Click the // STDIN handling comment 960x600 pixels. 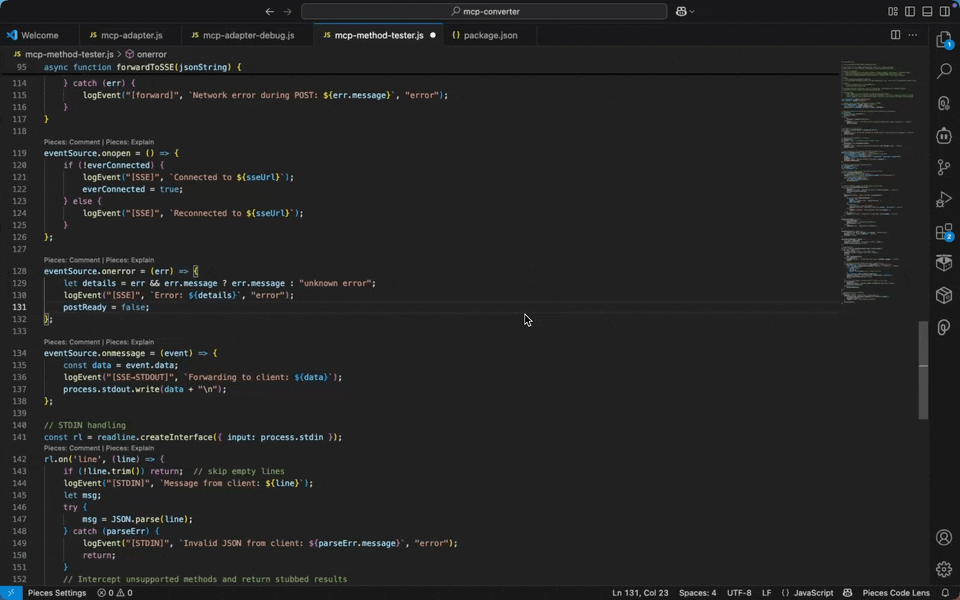click(84, 425)
